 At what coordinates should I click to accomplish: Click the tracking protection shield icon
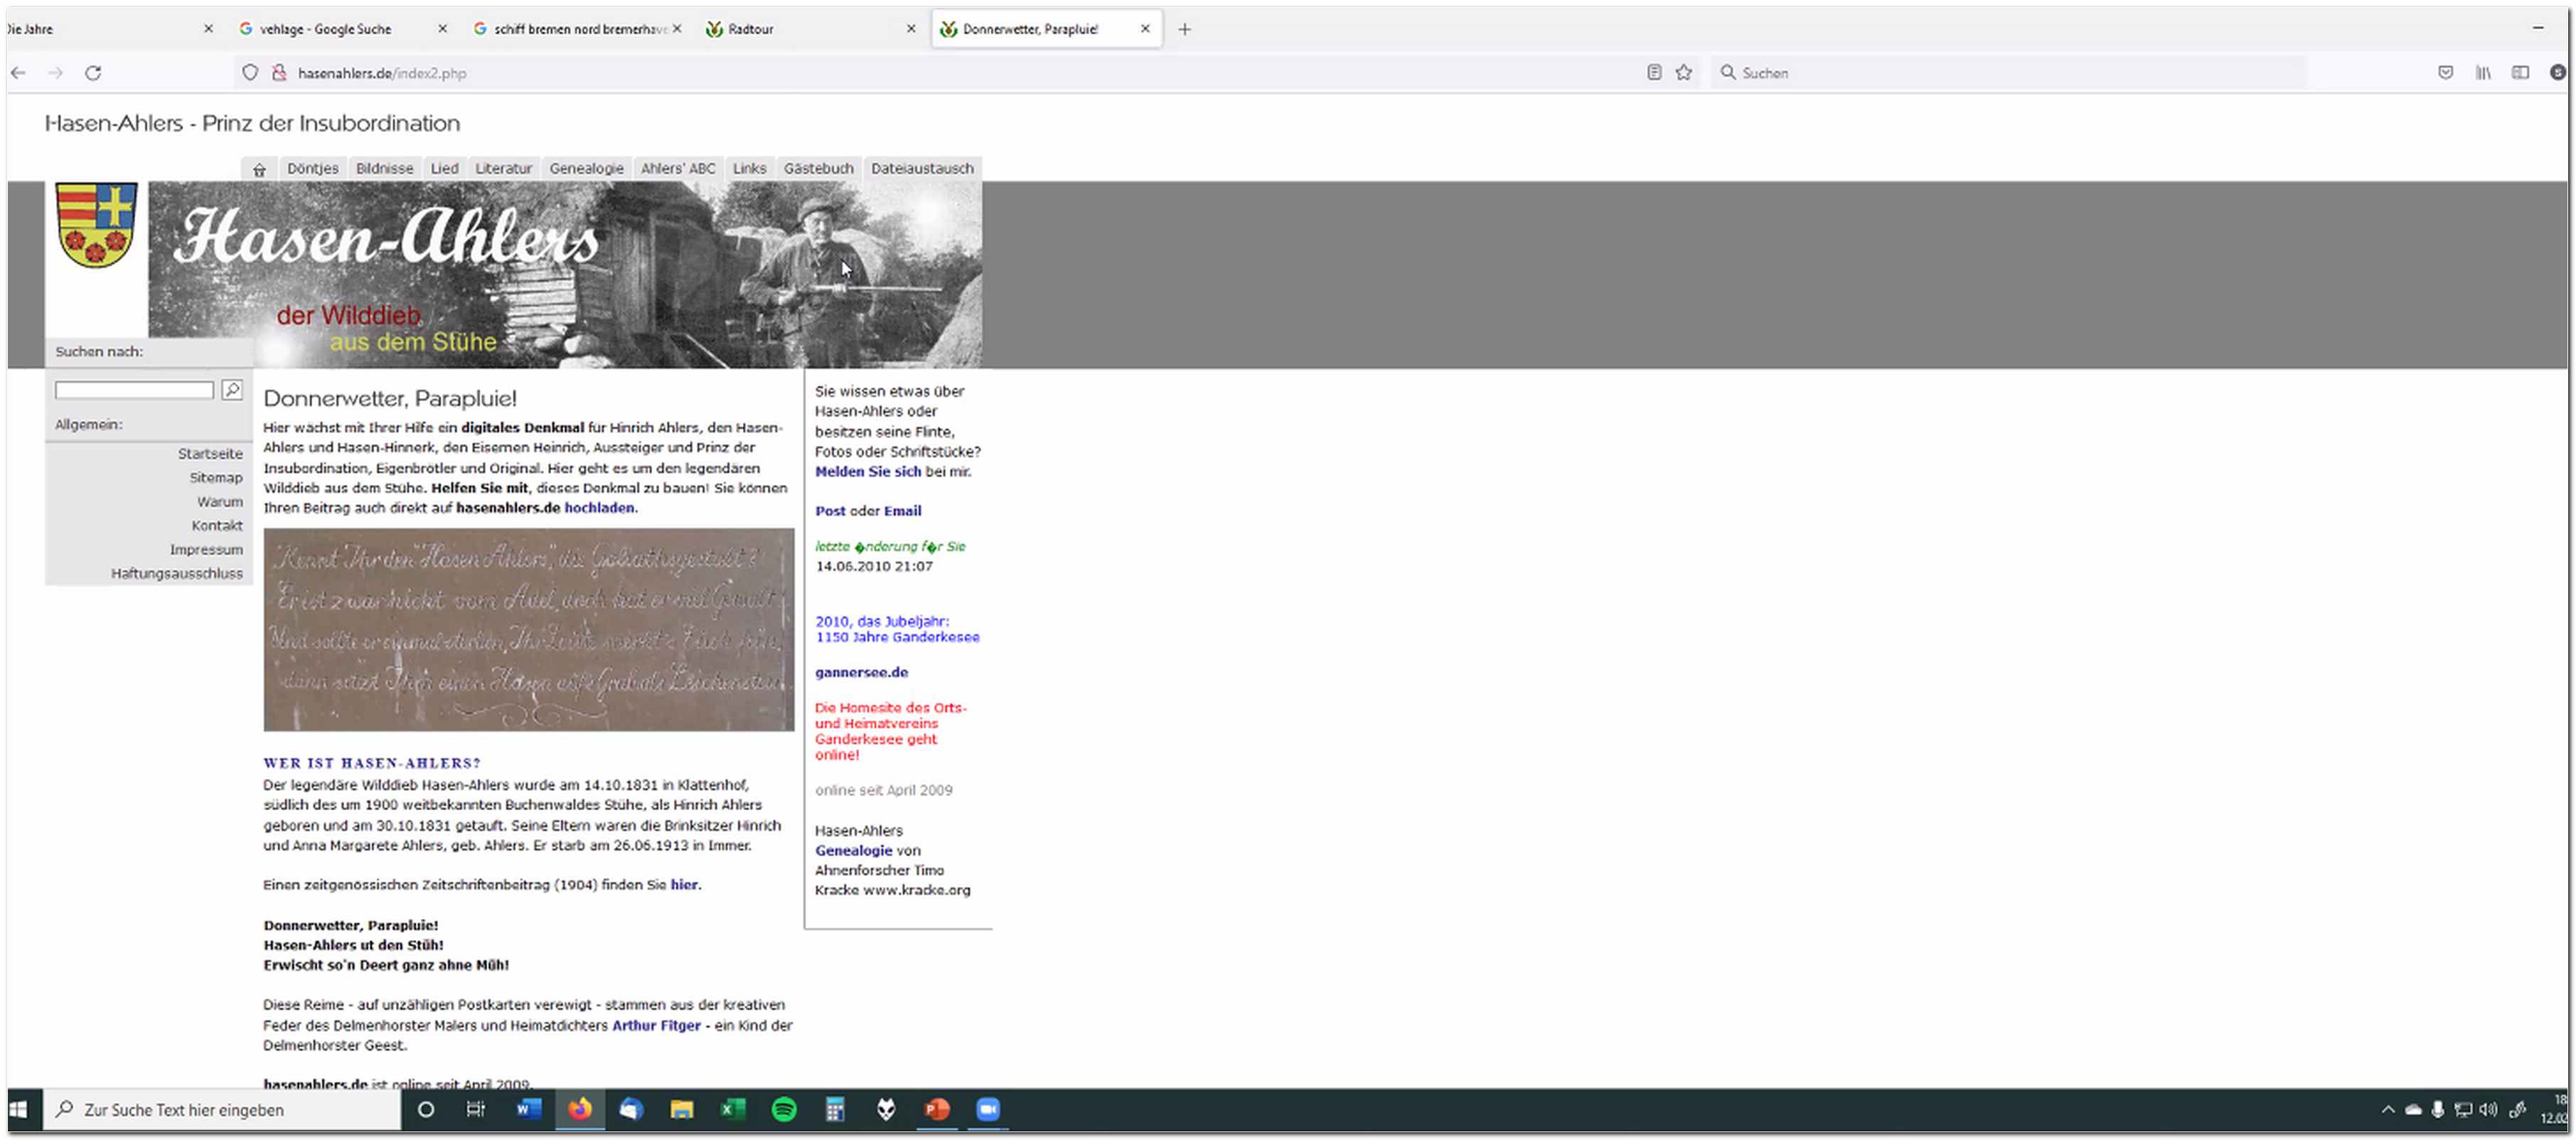click(x=250, y=73)
